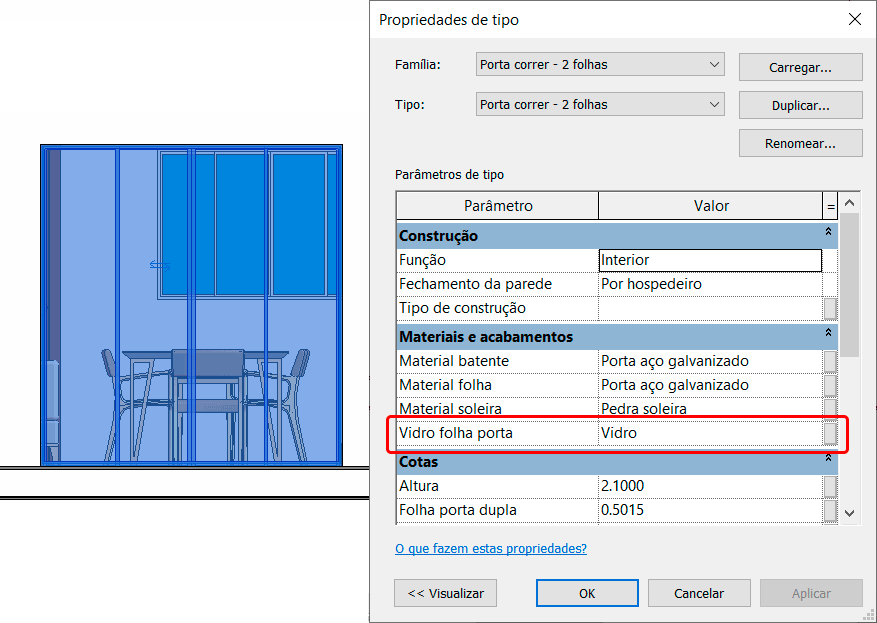Click the parameter list scroll down arrow
Viewport: 877px width, 623px height.
click(x=849, y=513)
